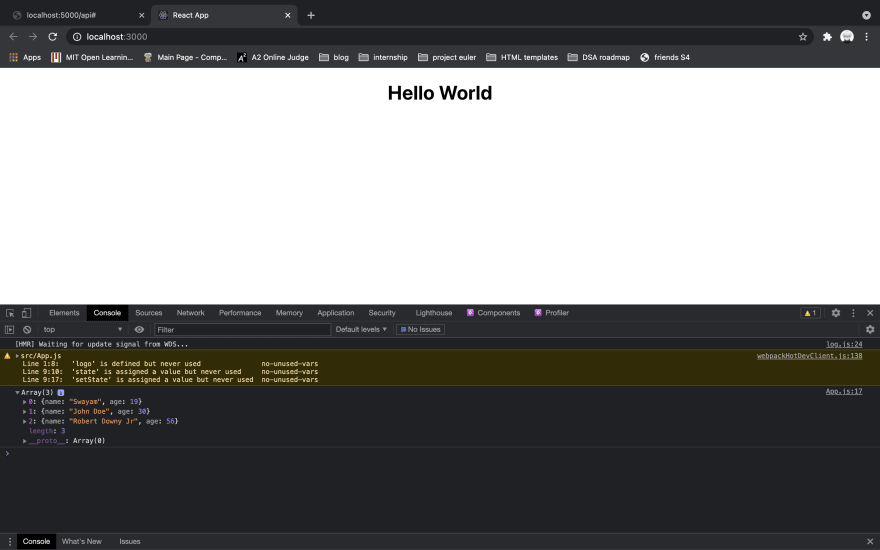Switch to the Performance panel
Image resolution: width=880 pixels, height=550 pixels.
(240, 313)
